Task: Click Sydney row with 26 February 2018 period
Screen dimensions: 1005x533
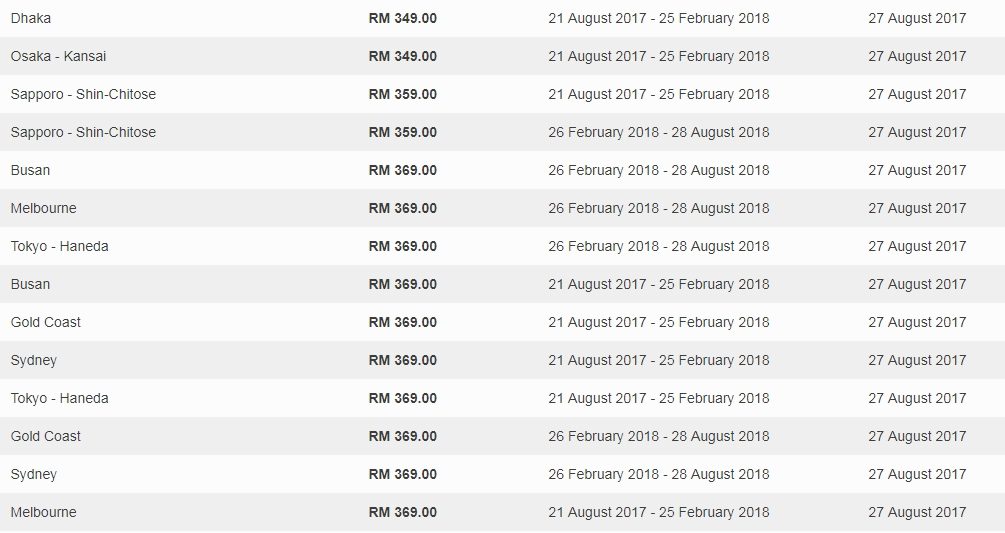Action: coord(502,474)
